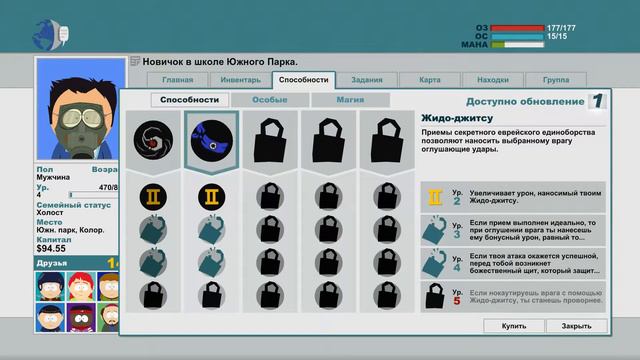Click the number 1 badge next to Доступно обновление
Screen dimensions: 640x360
pyautogui.click(x=597, y=101)
